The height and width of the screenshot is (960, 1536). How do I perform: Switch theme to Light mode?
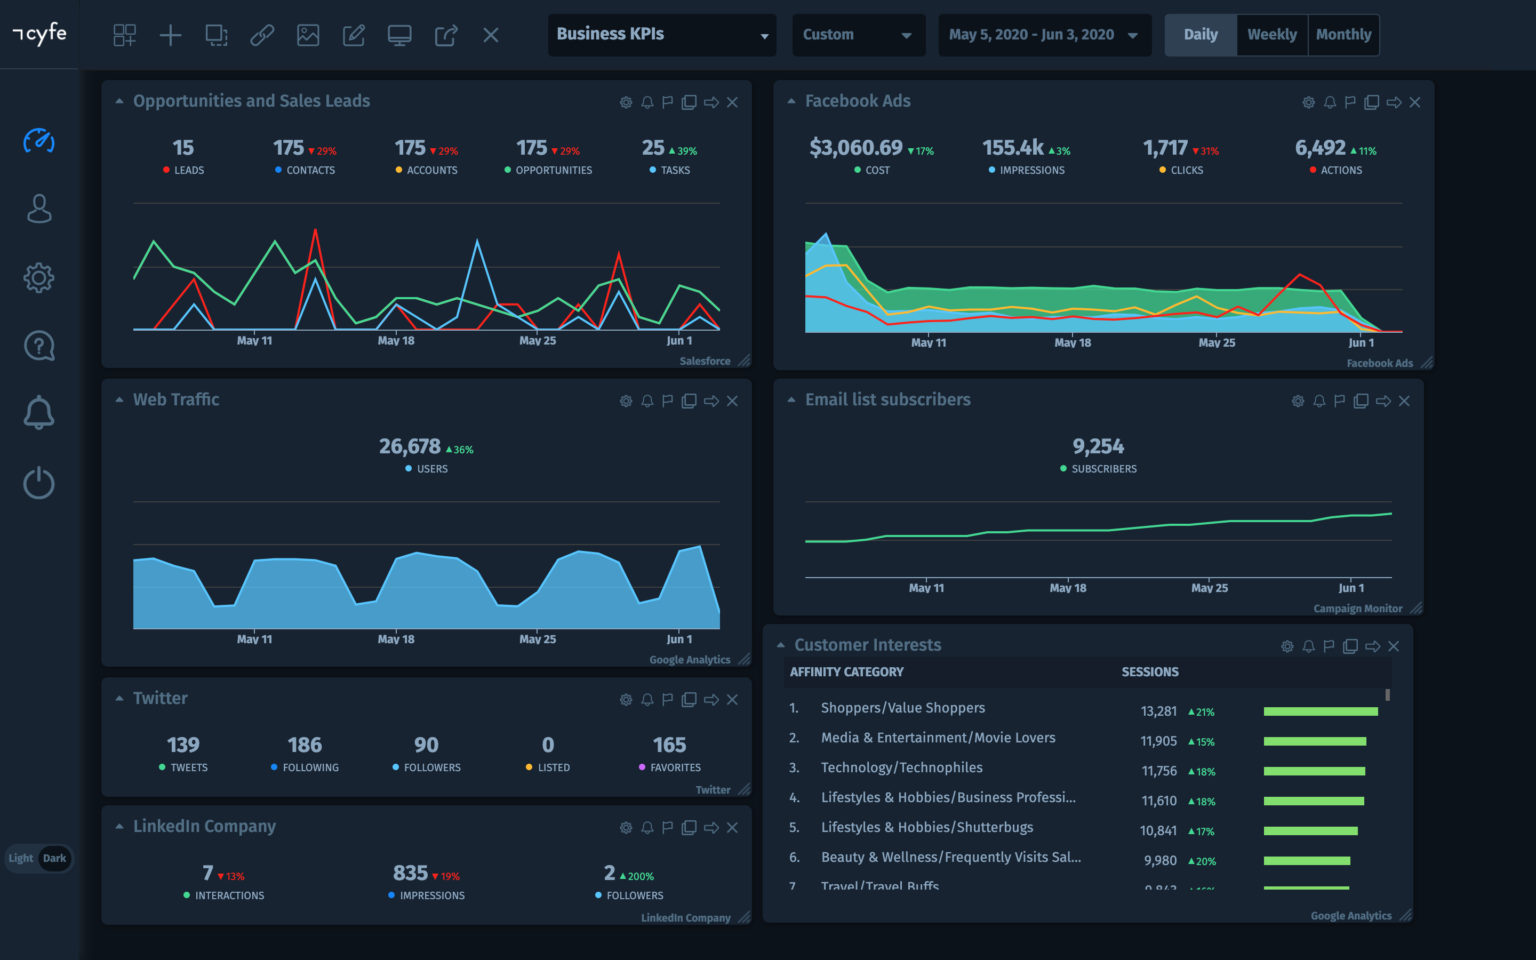click(20, 858)
